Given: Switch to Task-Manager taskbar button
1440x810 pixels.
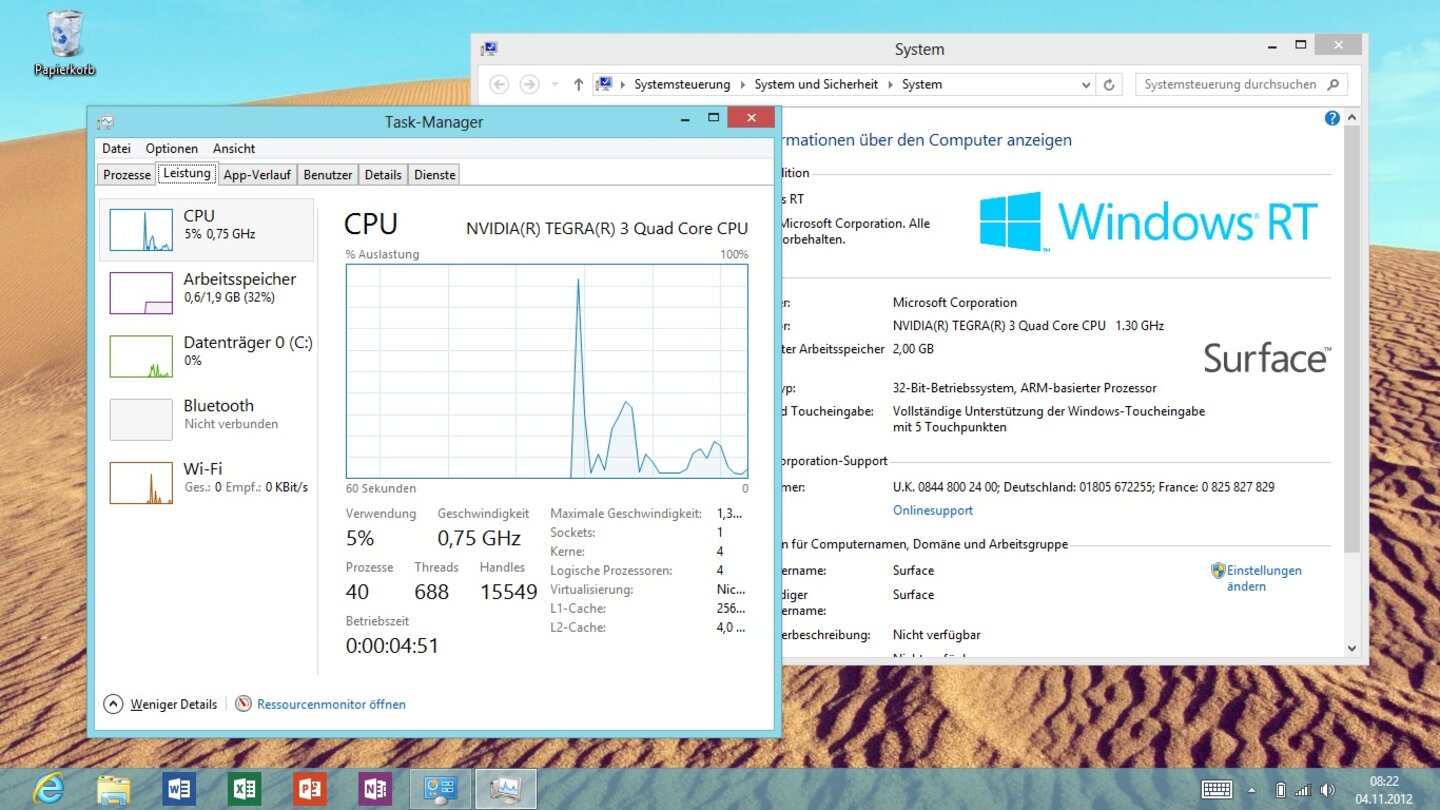Looking at the screenshot, I should pyautogui.click(x=506, y=789).
